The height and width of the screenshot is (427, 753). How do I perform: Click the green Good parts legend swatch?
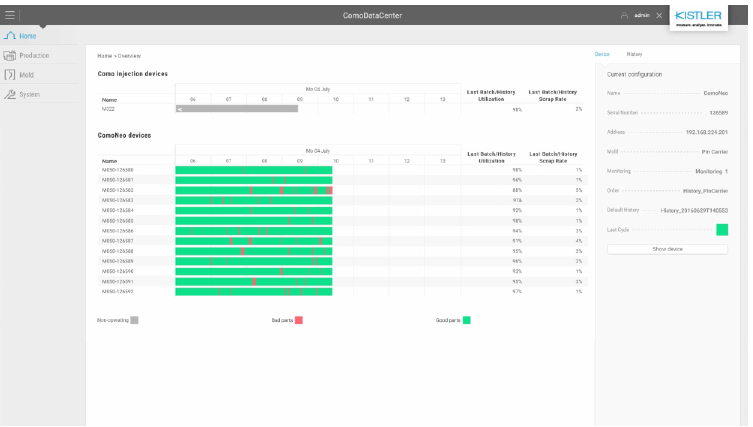coord(466,320)
